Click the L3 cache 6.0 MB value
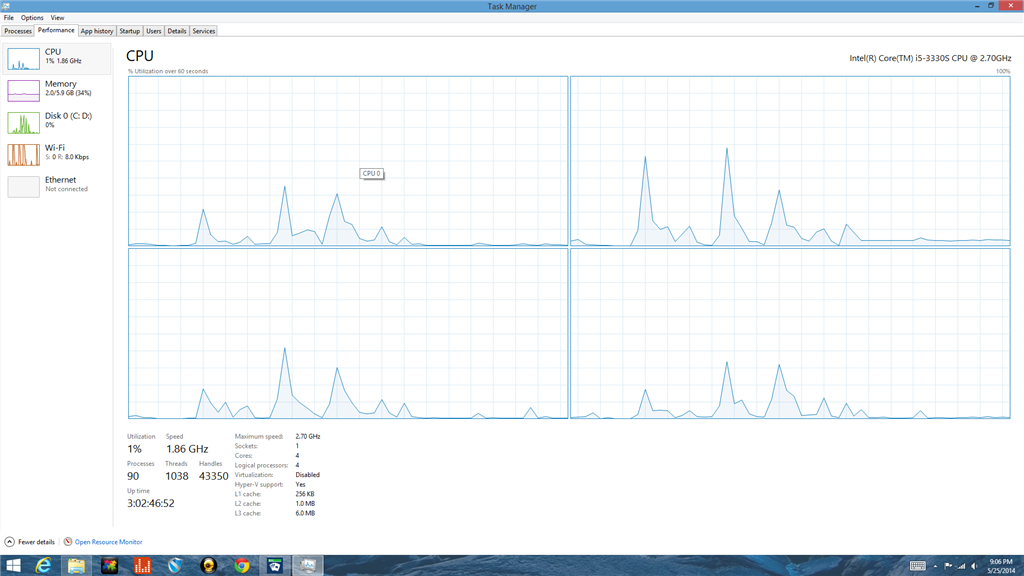The width and height of the screenshot is (1024, 576). [305, 513]
